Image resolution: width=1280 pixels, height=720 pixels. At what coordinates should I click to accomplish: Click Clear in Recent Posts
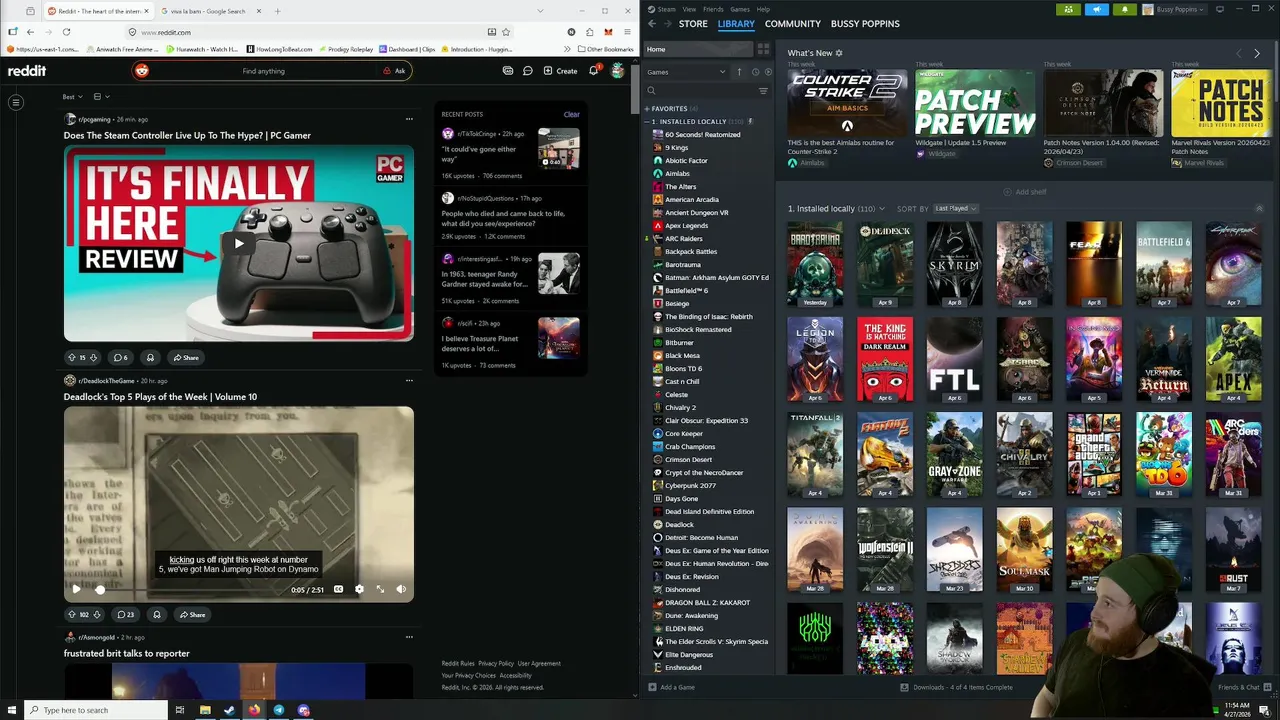[571, 114]
